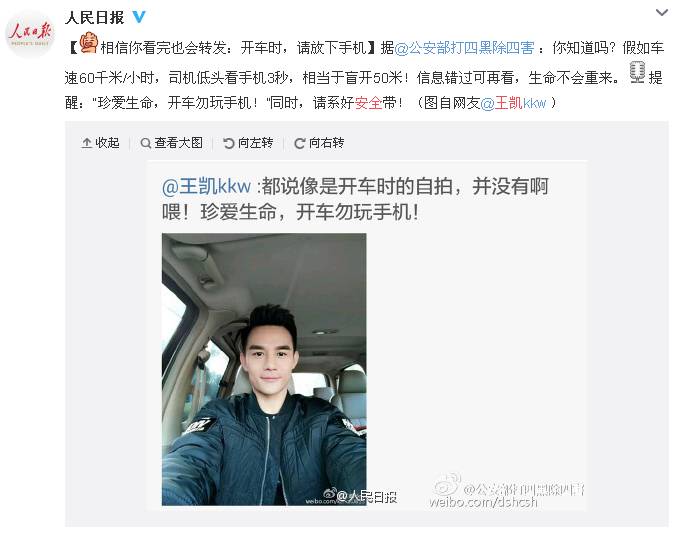
Task: Click the 收起 up-arrow icon
Action: tap(87, 143)
